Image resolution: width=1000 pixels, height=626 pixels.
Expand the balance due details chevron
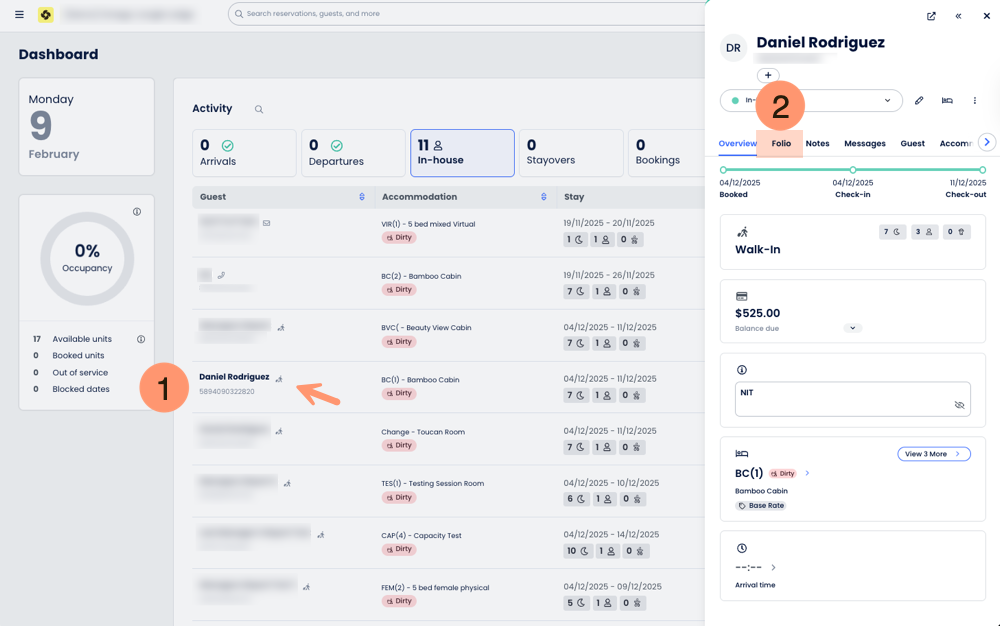click(852, 328)
